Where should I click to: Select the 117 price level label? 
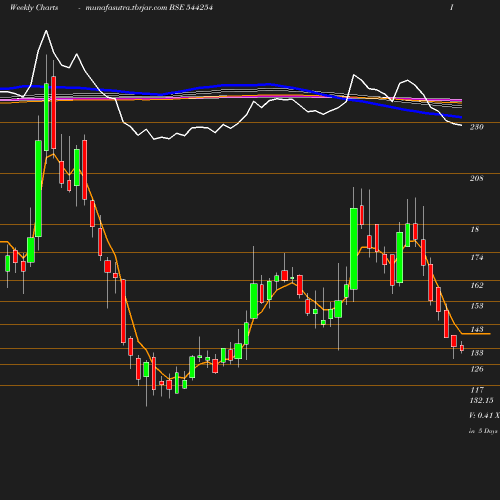coord(477,390)
